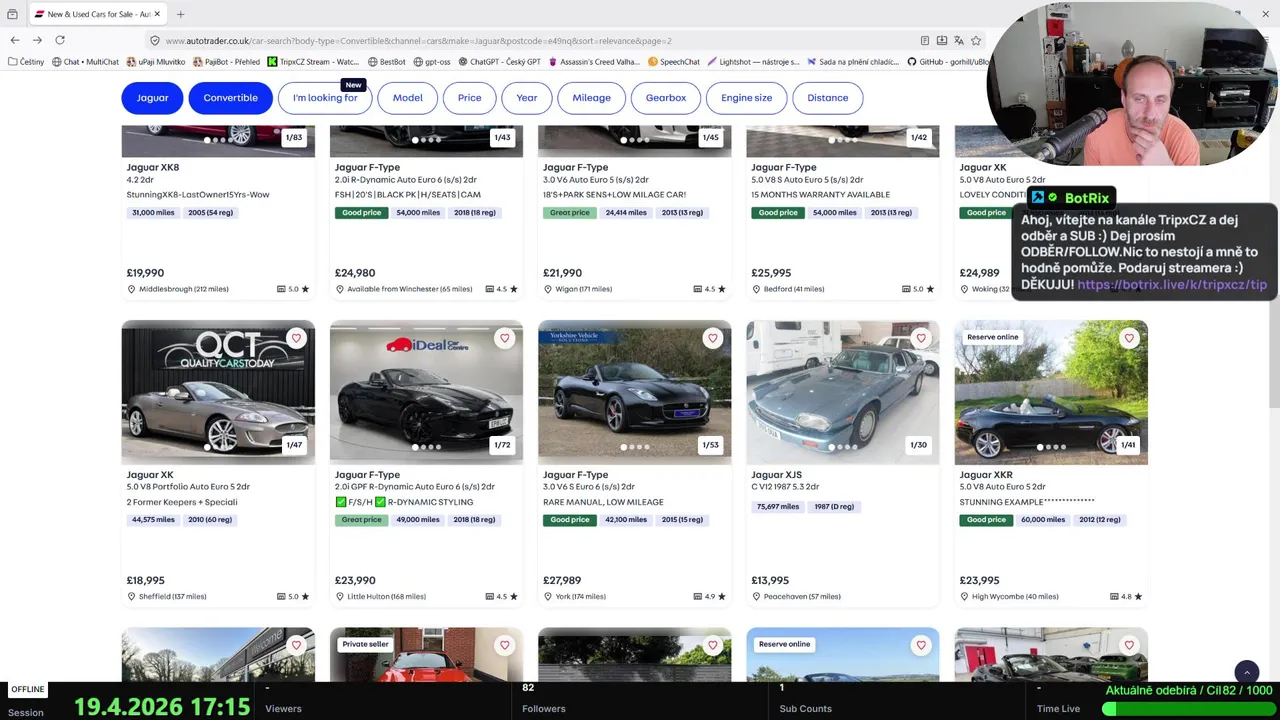
Task: Heart the bottom-row Reserve online car listing
Action: pyautogui.click(x=920, y=645)
